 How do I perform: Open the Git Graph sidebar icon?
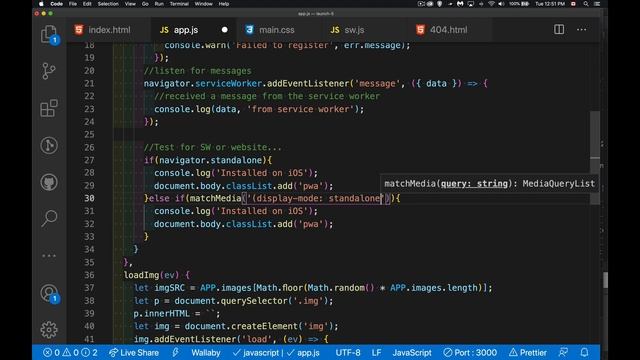[49, 145]
